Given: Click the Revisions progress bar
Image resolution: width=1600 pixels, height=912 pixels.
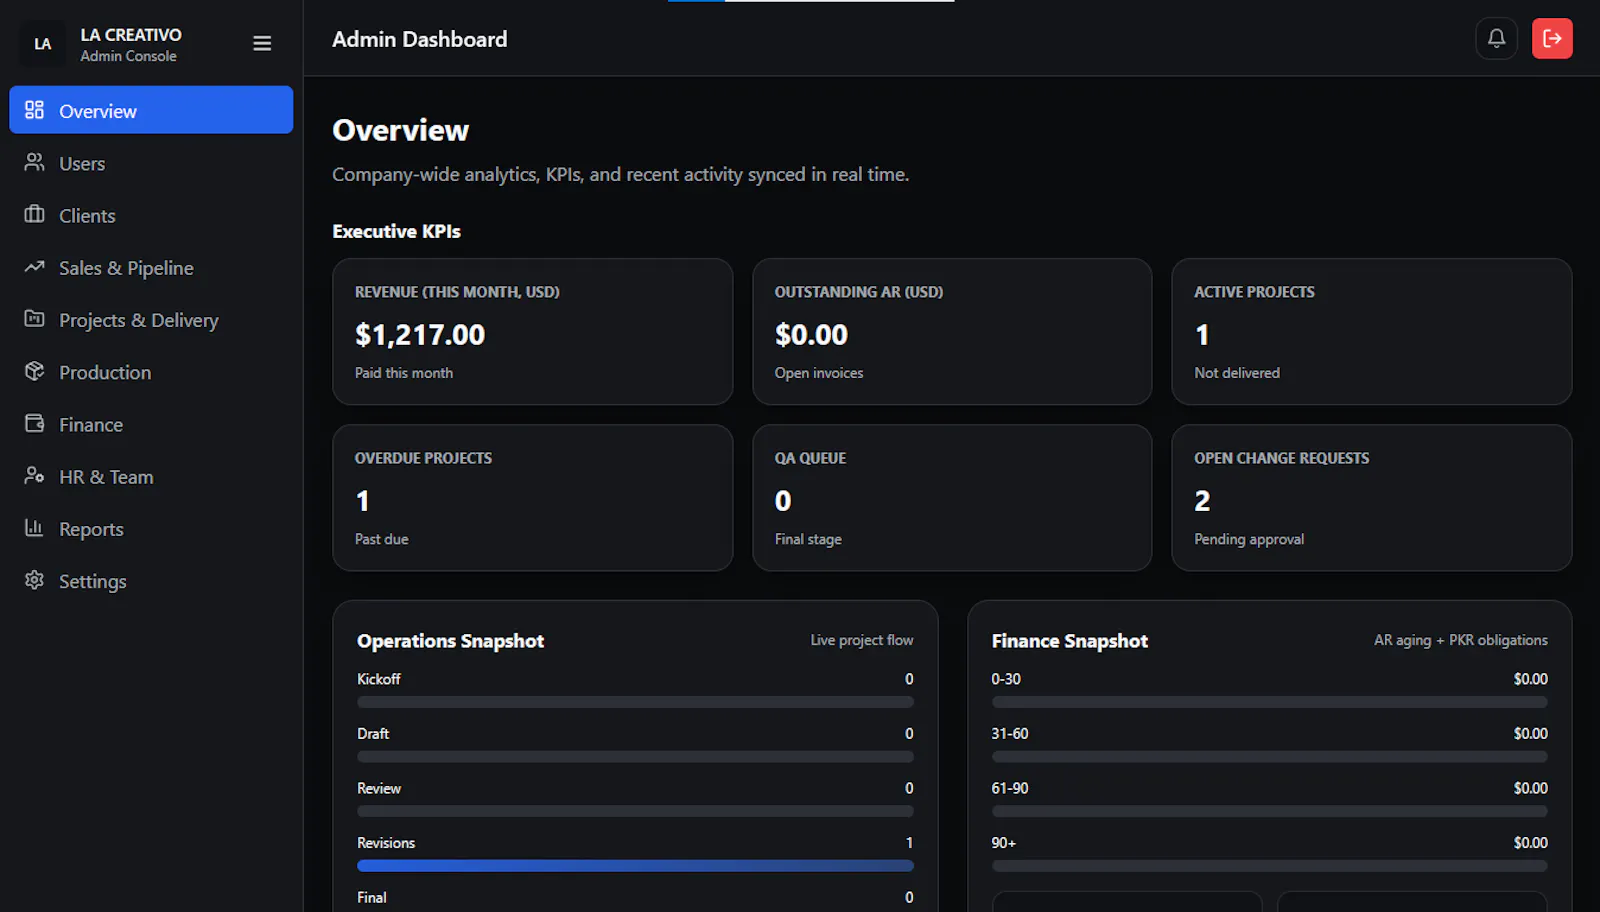Looking at the screenshot, I should [635, 866].
